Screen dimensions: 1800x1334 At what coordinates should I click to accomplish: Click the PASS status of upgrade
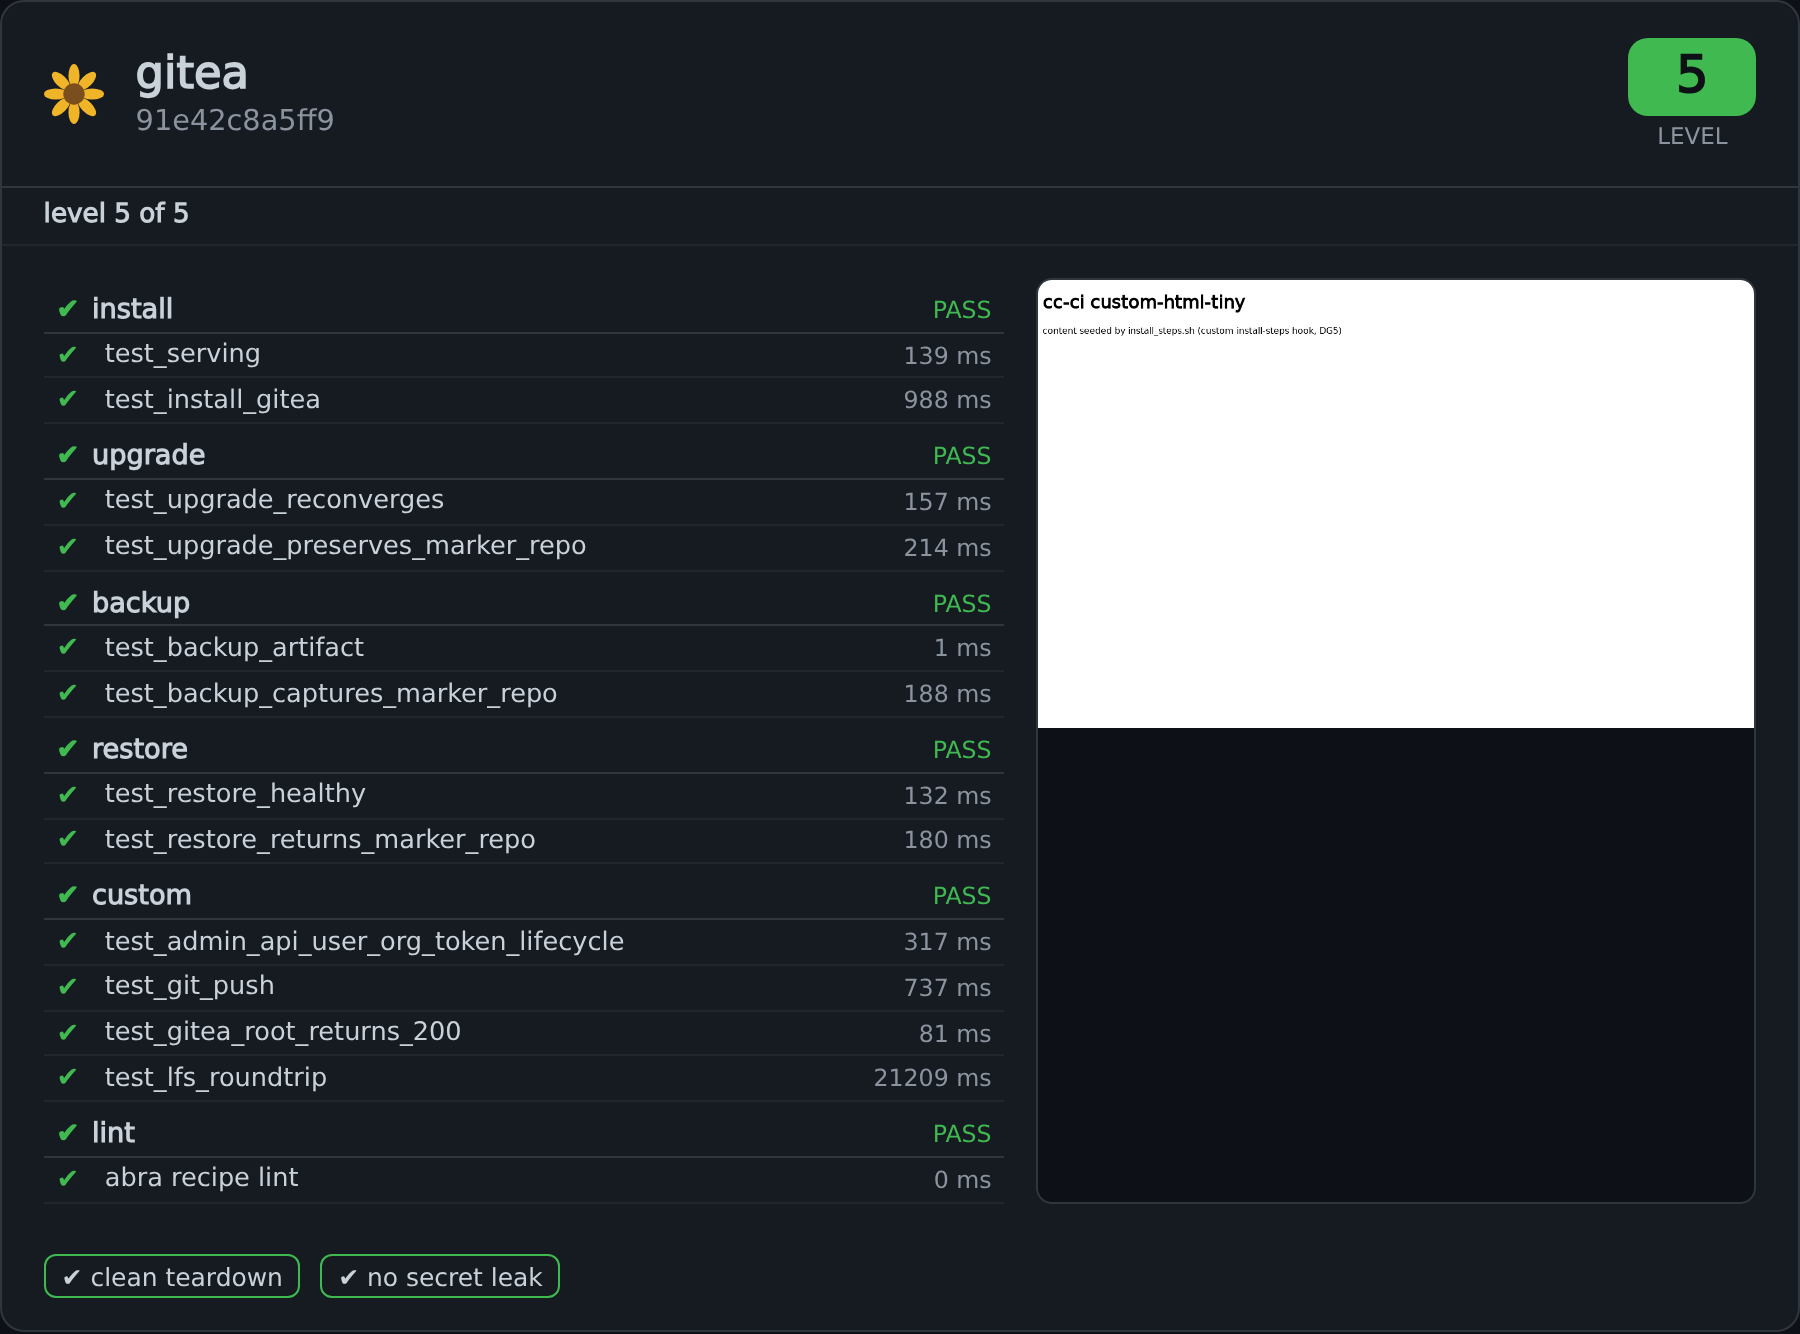coord(962,456)
